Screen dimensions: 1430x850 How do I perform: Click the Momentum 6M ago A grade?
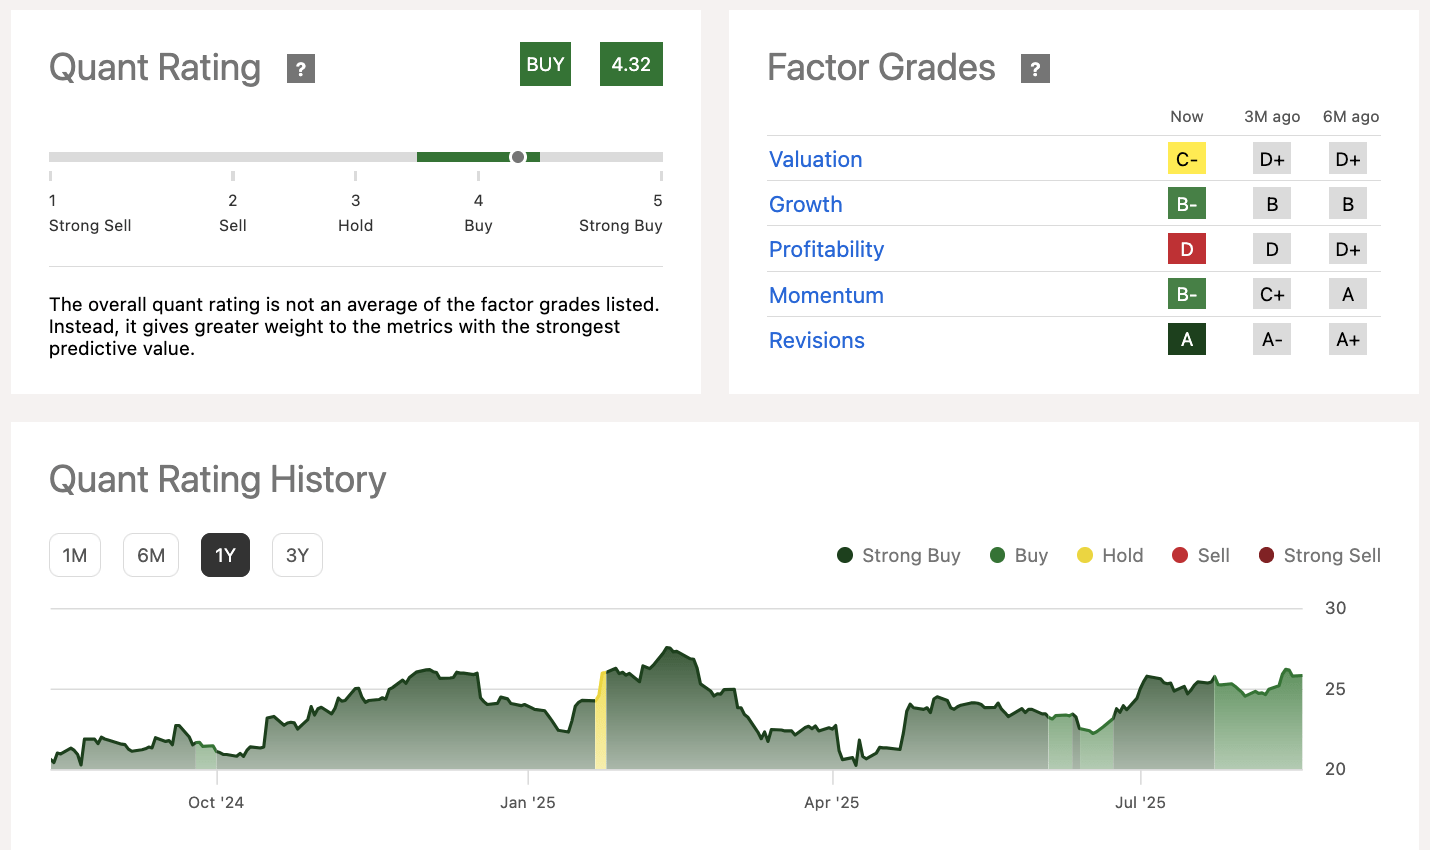coord(1348,295)
